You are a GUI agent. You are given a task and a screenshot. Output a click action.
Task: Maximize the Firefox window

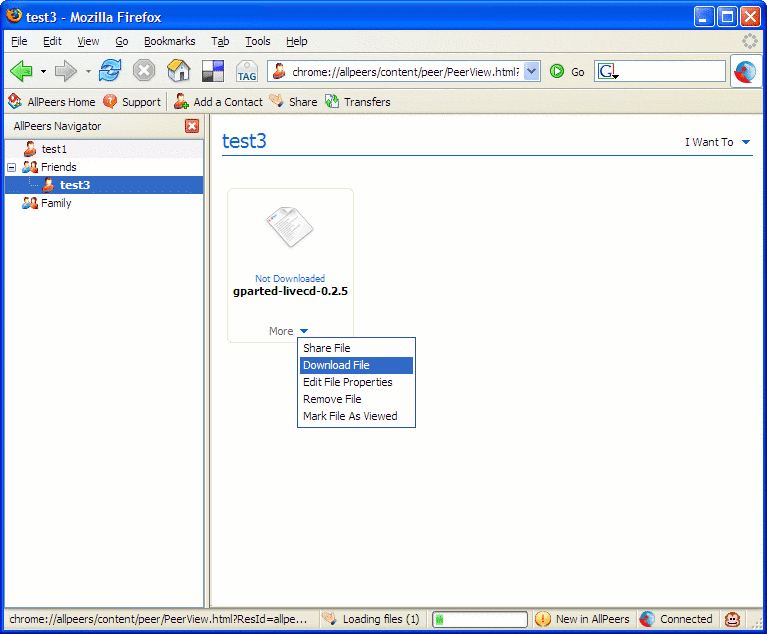(x=727, y=17)
